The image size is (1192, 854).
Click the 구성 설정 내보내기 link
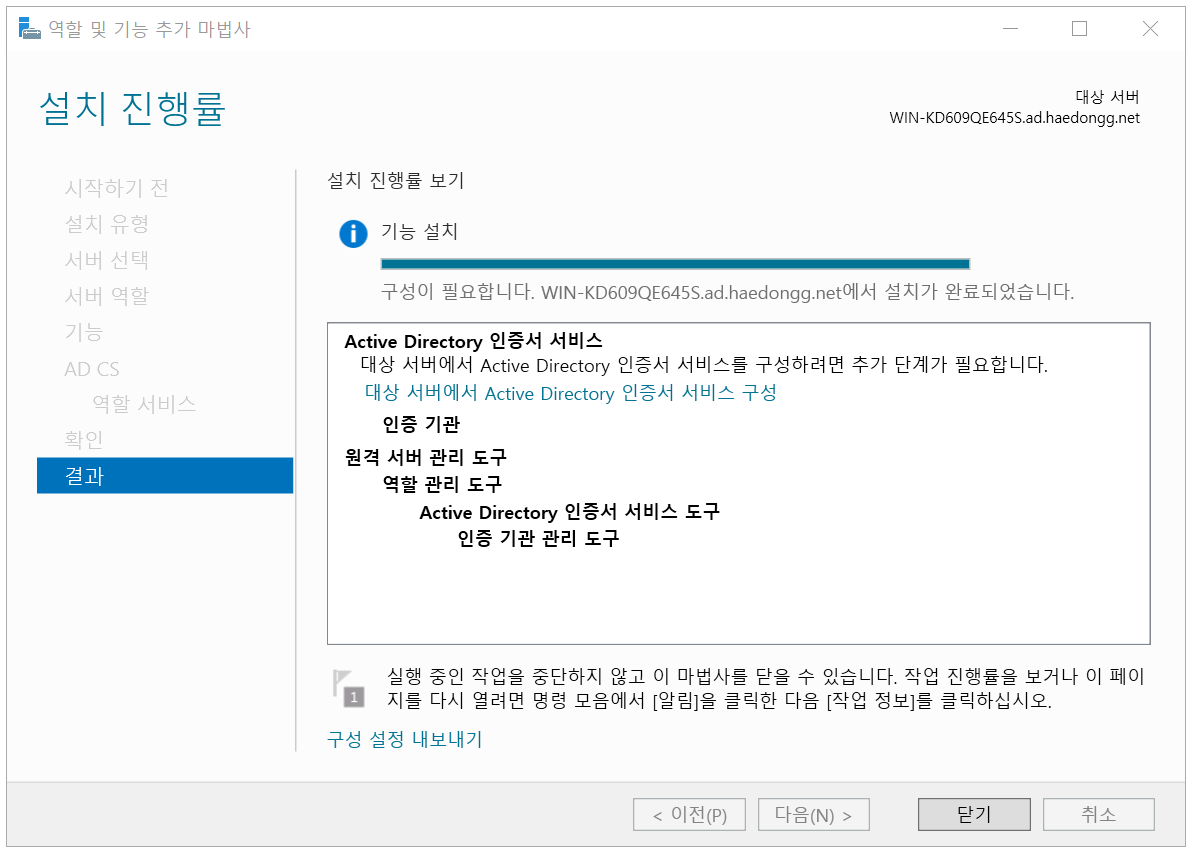[404, 739]
